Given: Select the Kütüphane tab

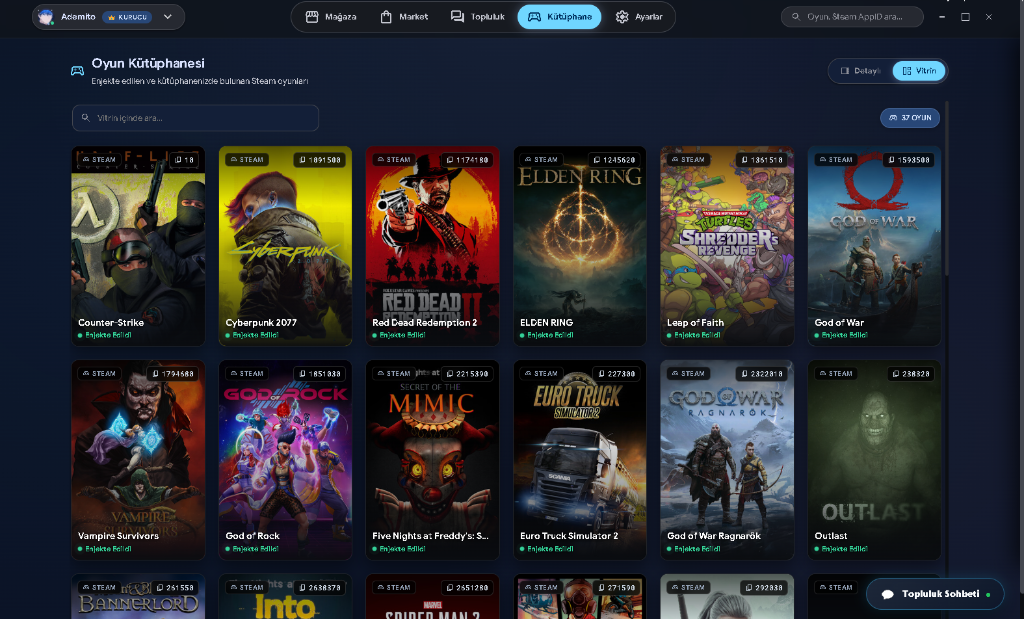Looking at the screenshot, I should click(560, 17).
